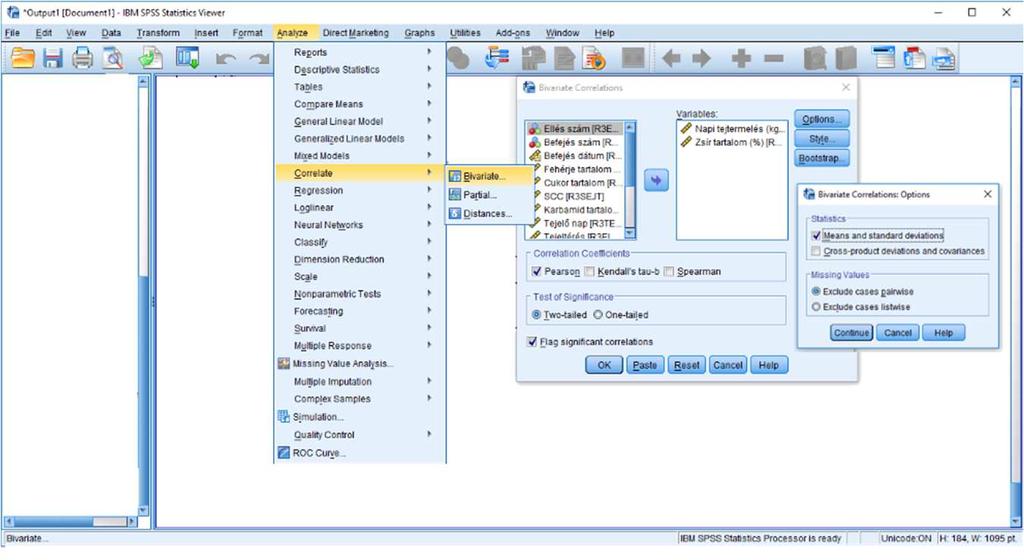Viewport: 1024px width, 560px height.
Task: Click the Print toolbar icon
Action: pos(82,59)
